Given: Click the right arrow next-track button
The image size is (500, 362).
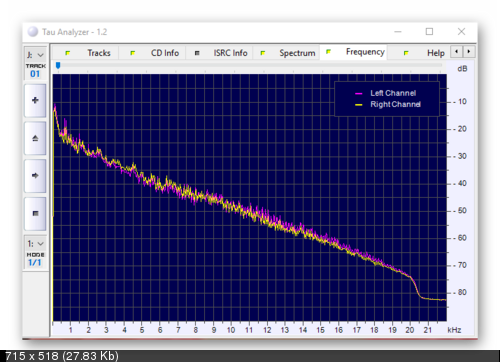Looking at the screenshot, I should 35,176.
